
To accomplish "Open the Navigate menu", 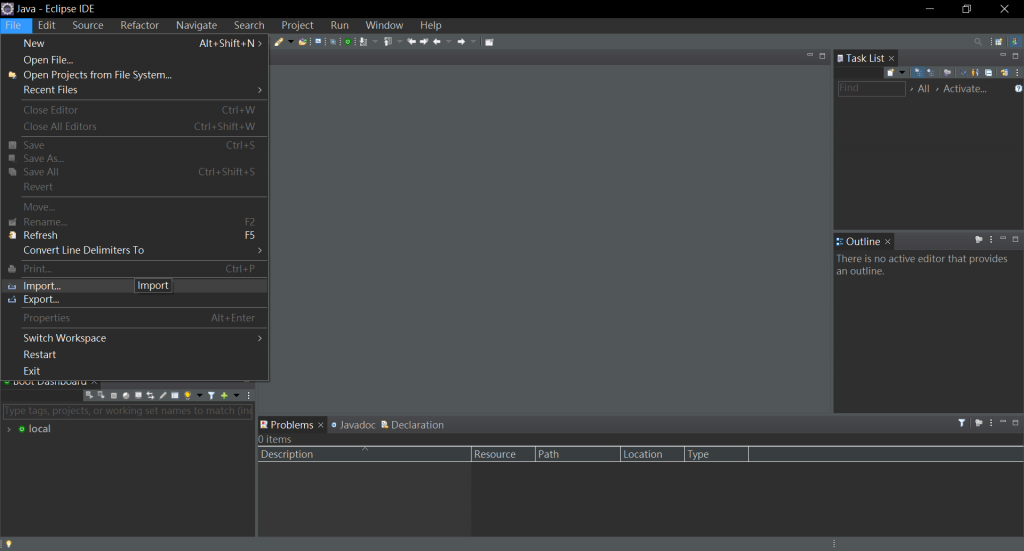I will tap(196, 25).
